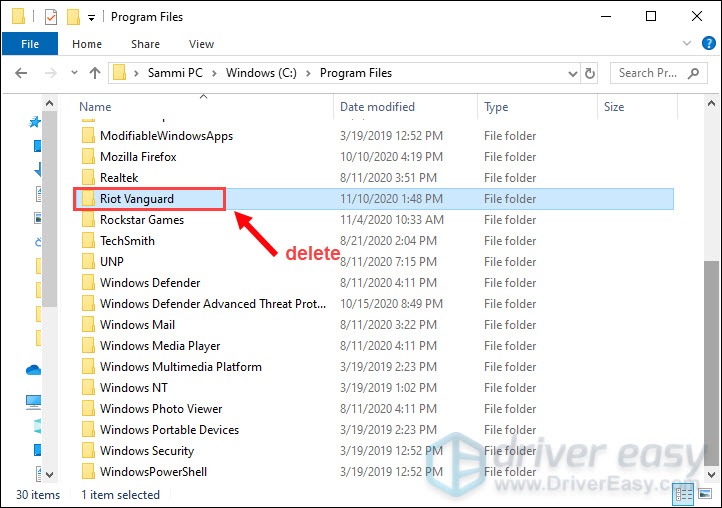Expand the ribbon with the chevron

pos(687,43)
